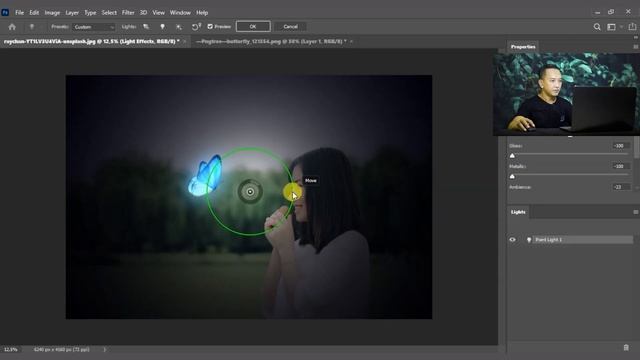
Task: Open the Layer menu
Action: tap(72, 13)
